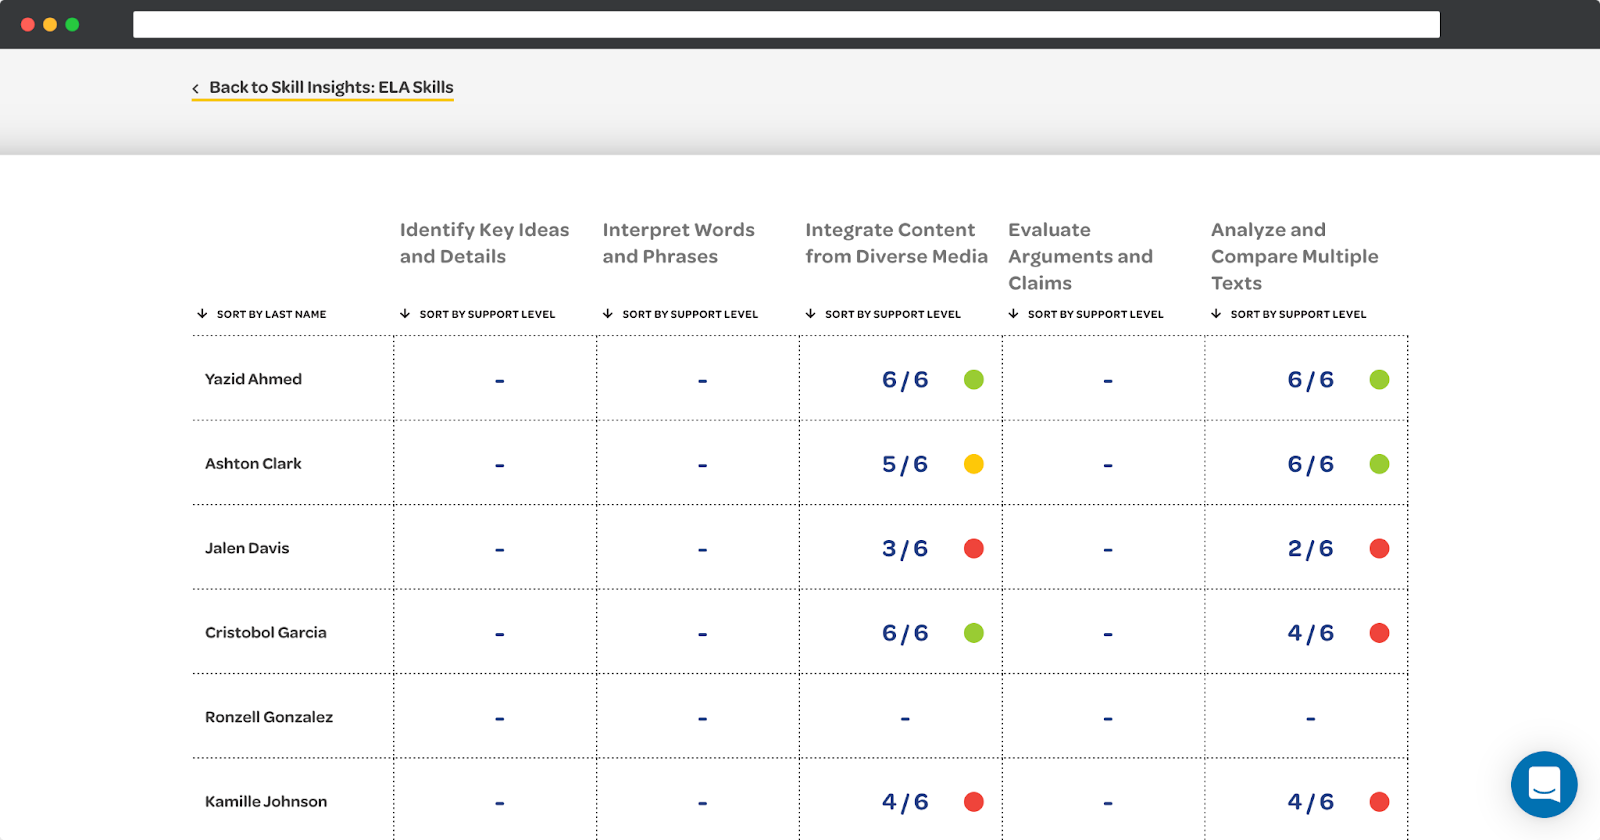Open Kamille Johnson's 4/6 Integrate Content score
This screenshot has width=1600, height=840.
coord(905,802)
